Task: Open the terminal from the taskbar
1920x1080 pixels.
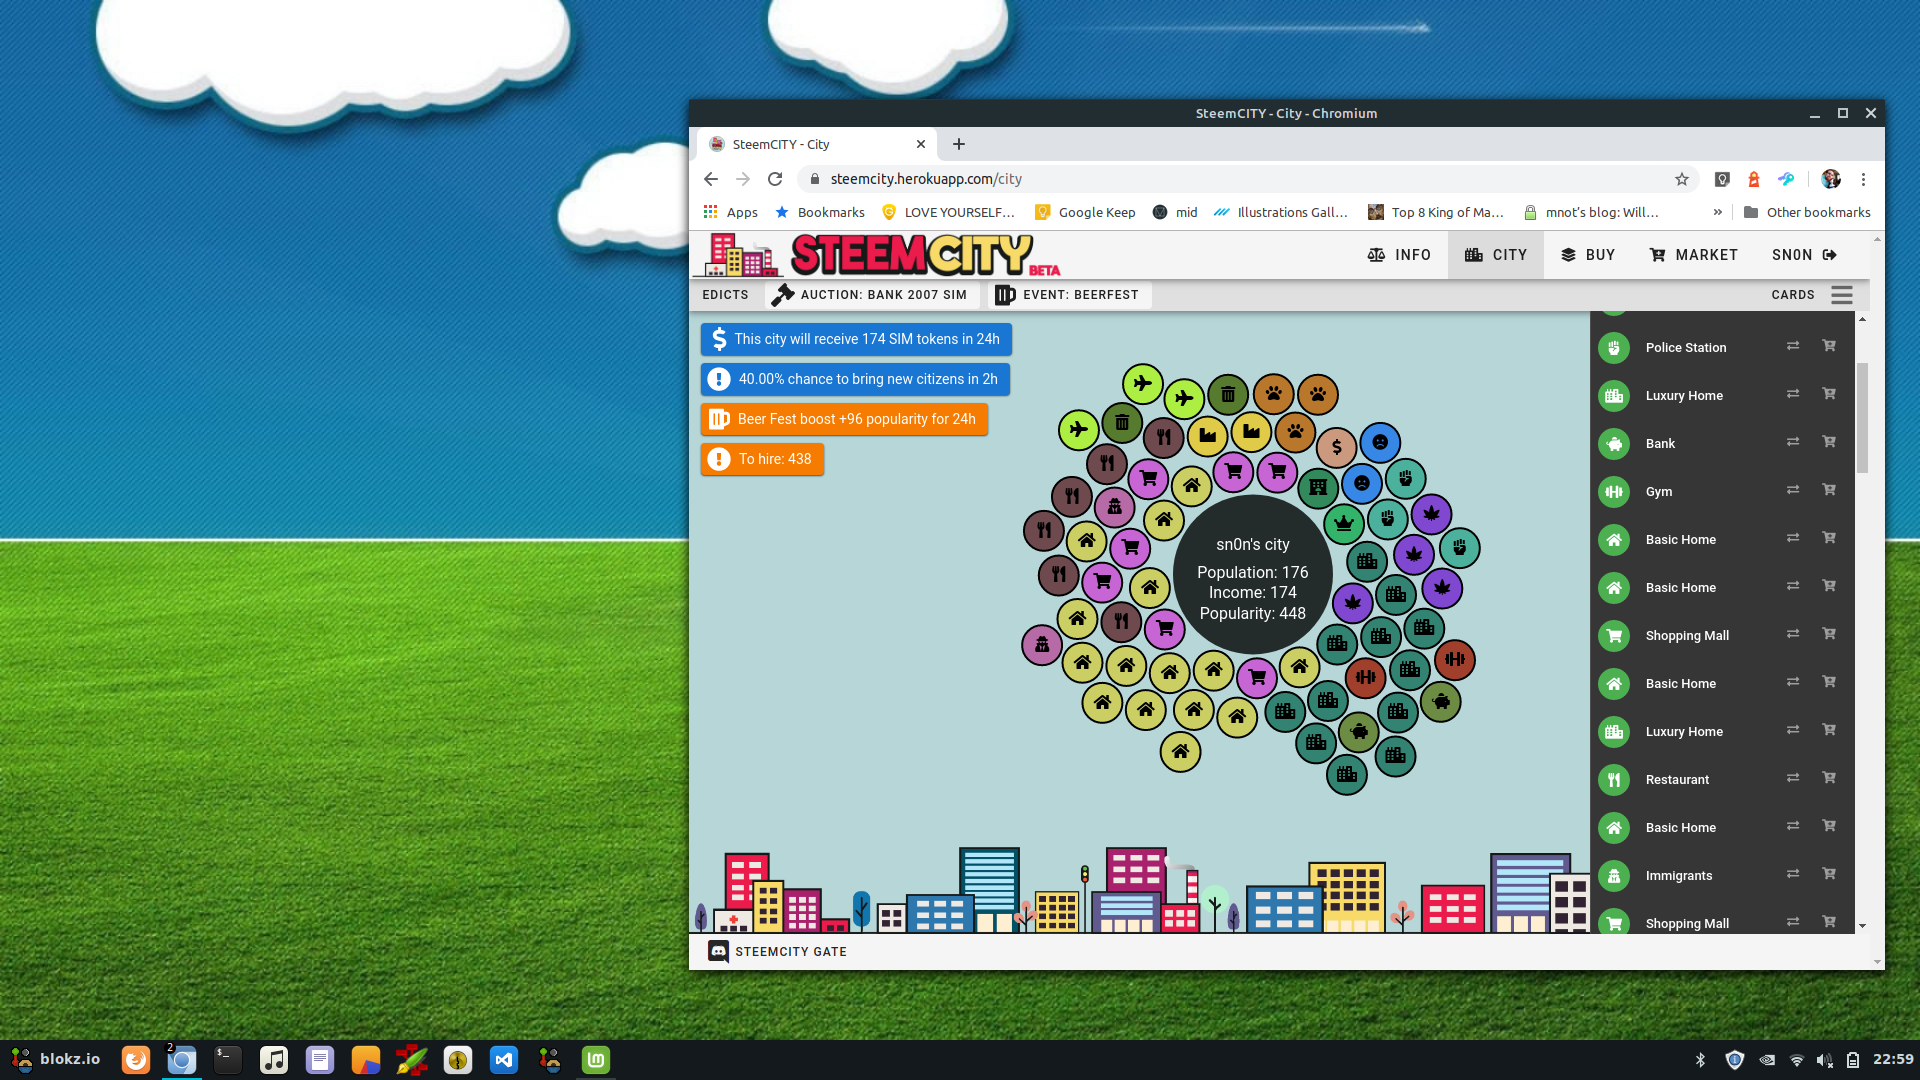Action: pyautogui.click(x=228, y=1060)
